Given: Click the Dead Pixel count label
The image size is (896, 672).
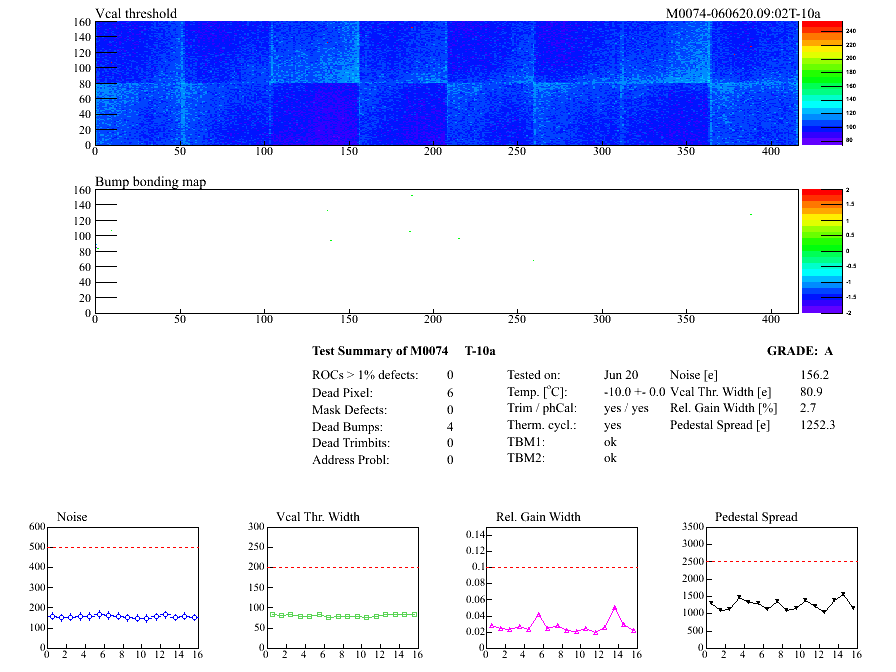Looking at the screenshot, I should [x=342, y=393].
